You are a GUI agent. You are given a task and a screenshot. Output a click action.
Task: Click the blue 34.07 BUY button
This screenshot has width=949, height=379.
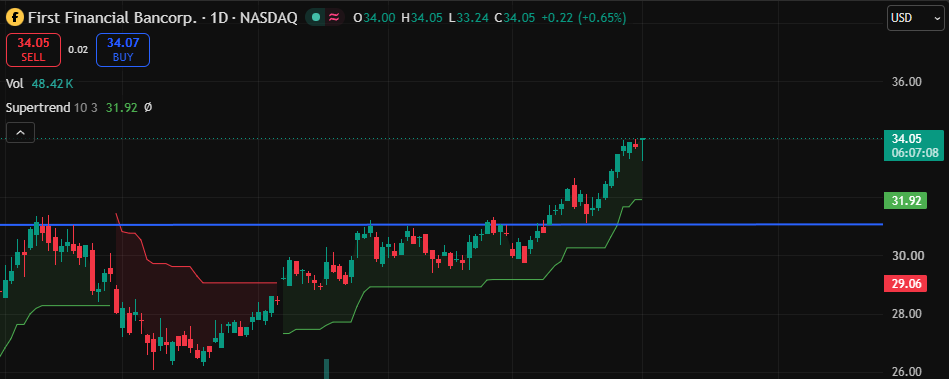pyautogui.click(x=122, y=50)
